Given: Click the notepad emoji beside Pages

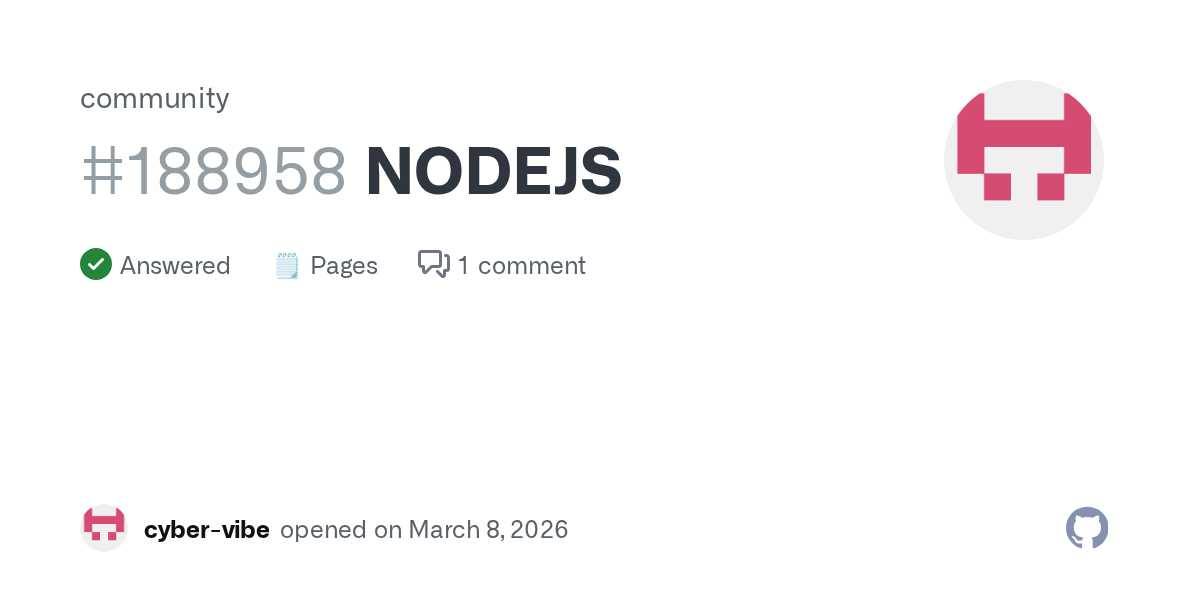Looking at the screenshot, I should pyautogui.click(x=287, y=266).
